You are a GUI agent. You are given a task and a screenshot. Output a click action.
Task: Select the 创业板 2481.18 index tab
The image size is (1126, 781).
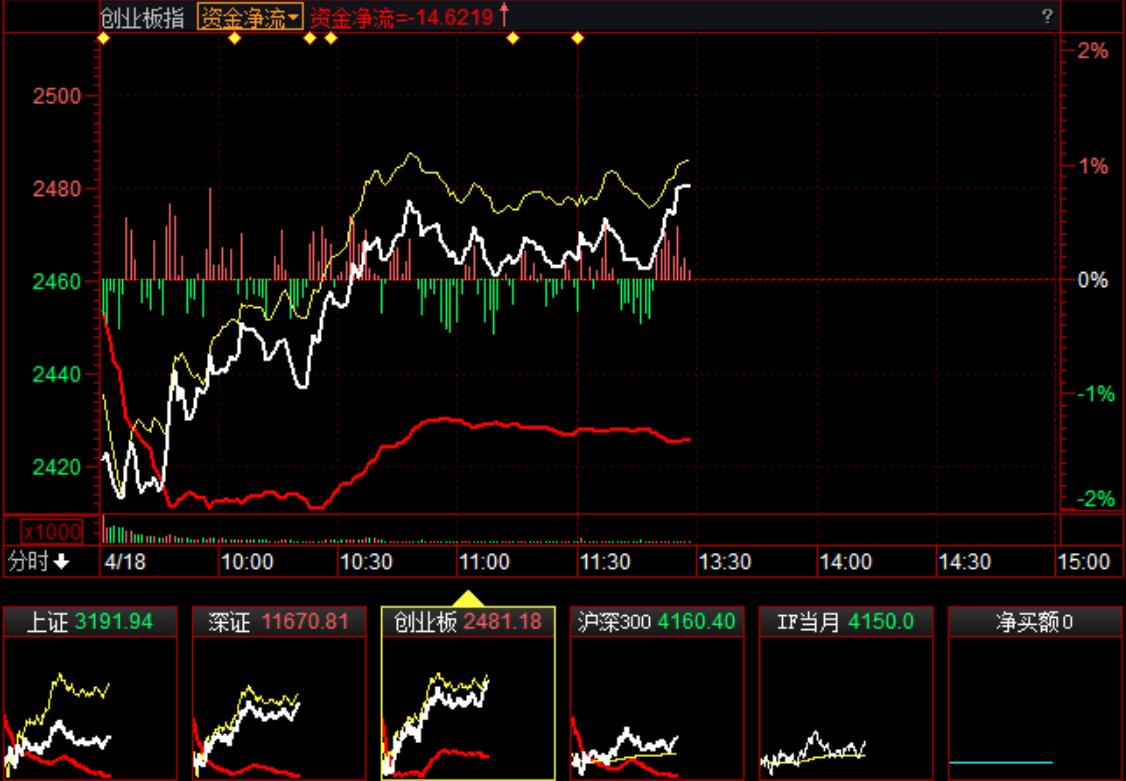point(468,622)
